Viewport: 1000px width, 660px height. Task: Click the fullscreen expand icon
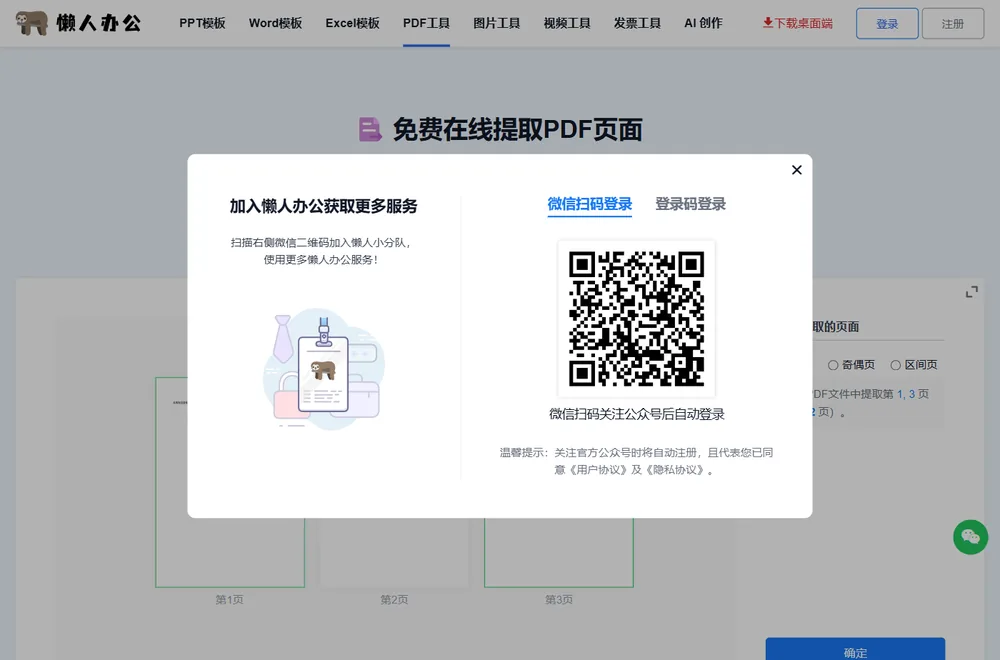[x=971, y=292]
